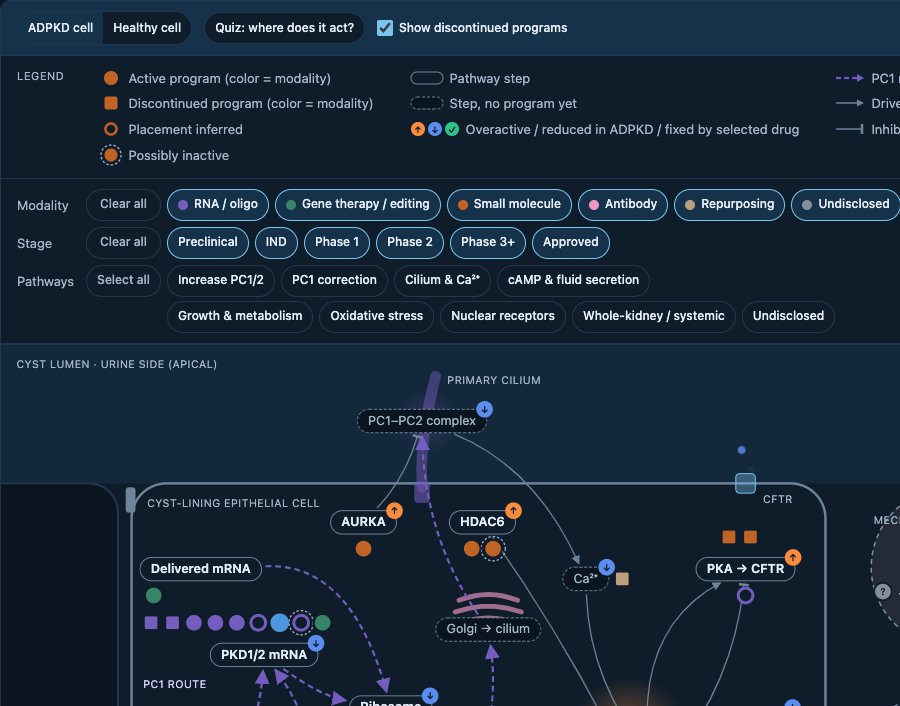The width and height of the screenshot is (900, 706).
Task: Click the PKA → CFTR pathway node
Action: [745, 569]
